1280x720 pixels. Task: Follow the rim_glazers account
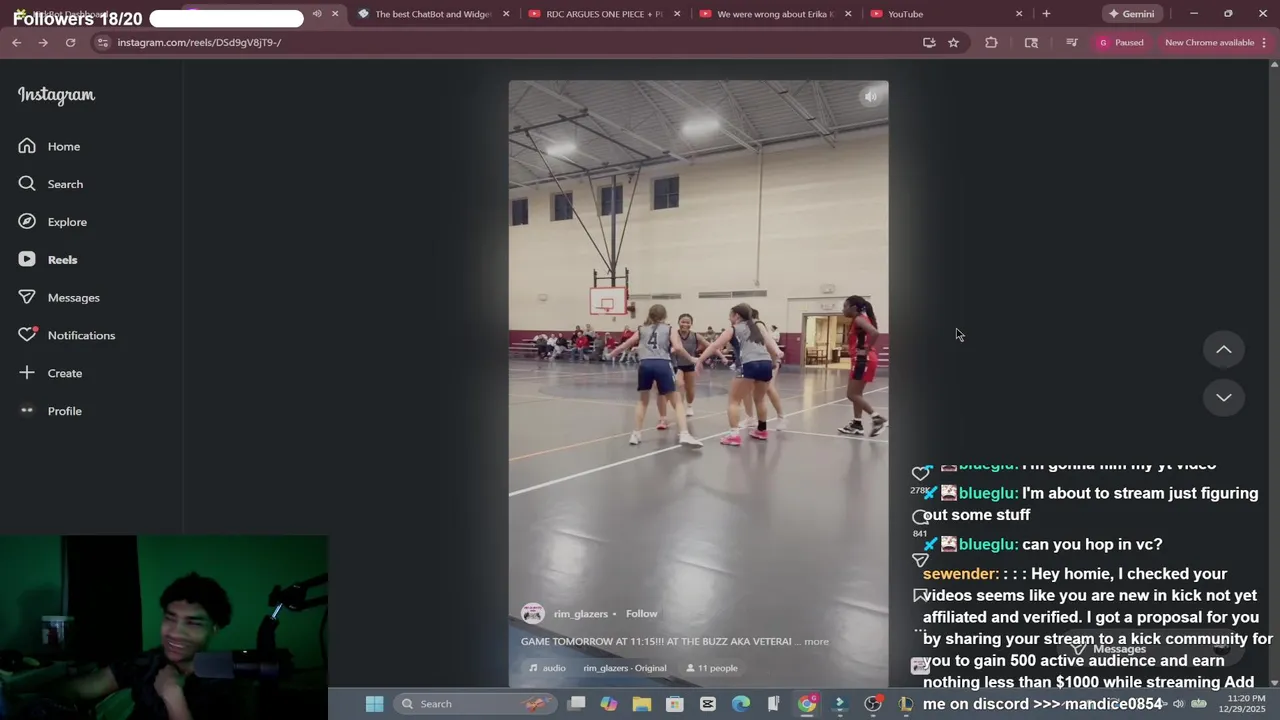[x=641, y=614]
